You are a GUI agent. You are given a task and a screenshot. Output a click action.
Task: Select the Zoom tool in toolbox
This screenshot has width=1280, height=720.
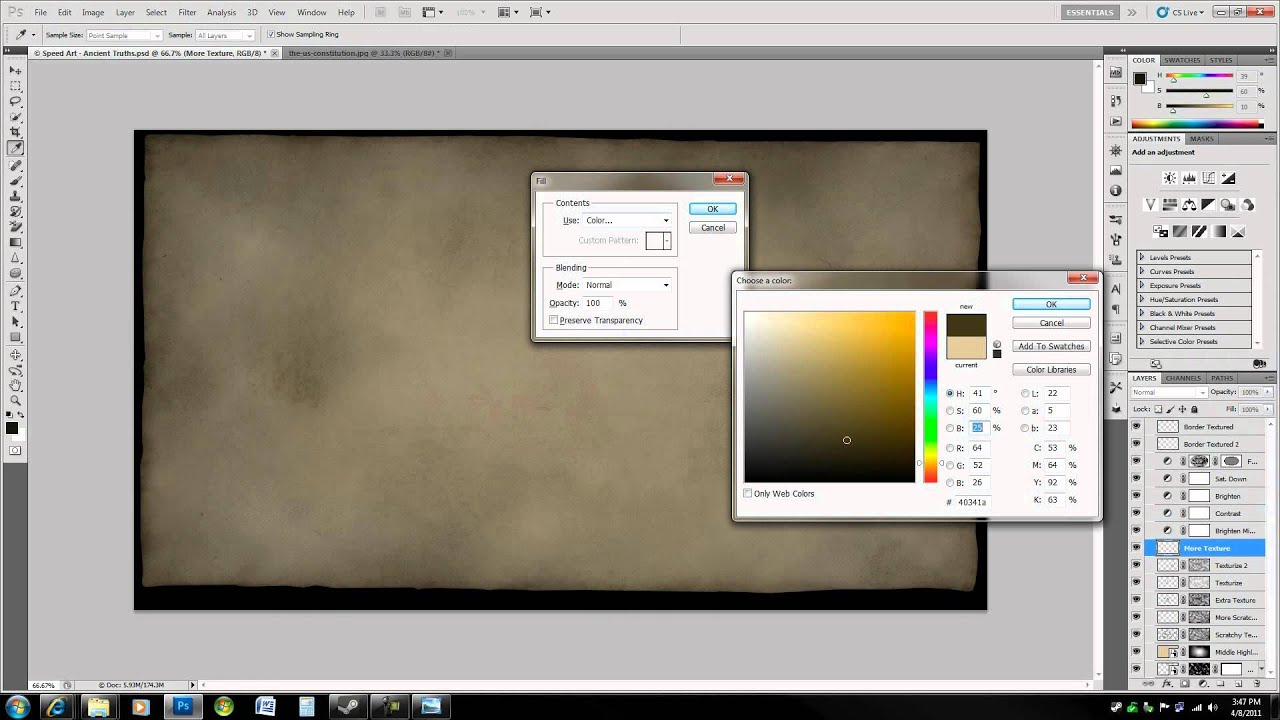coord(16,401)
